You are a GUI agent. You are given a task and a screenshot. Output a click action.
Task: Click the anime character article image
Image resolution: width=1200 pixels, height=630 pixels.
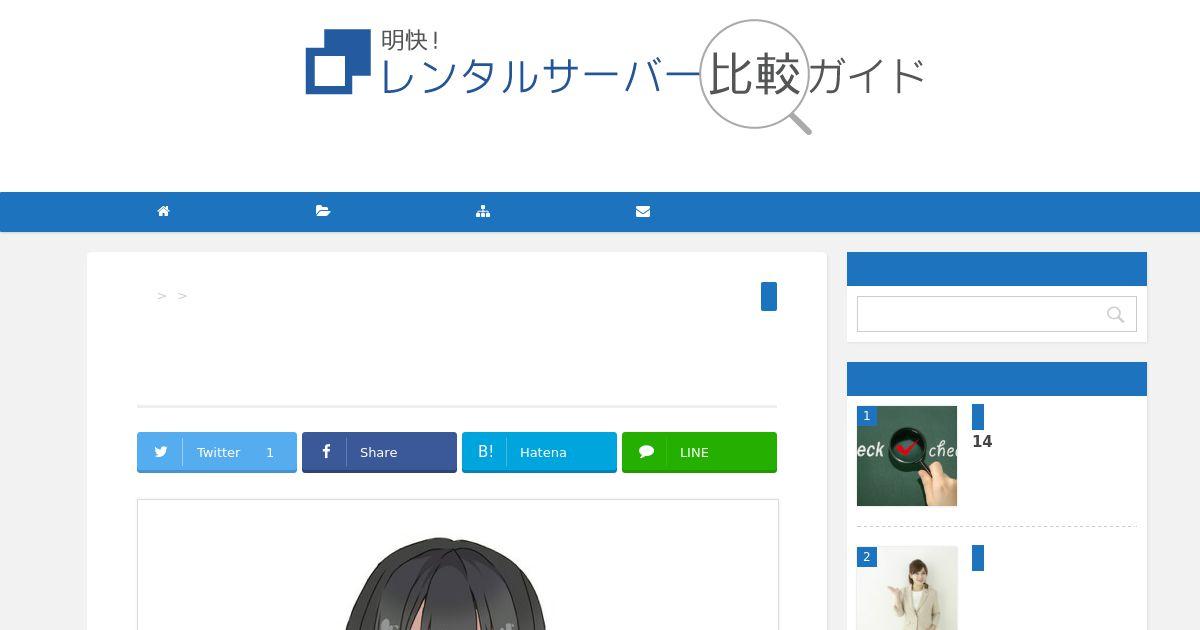click(x=458, y=565)
